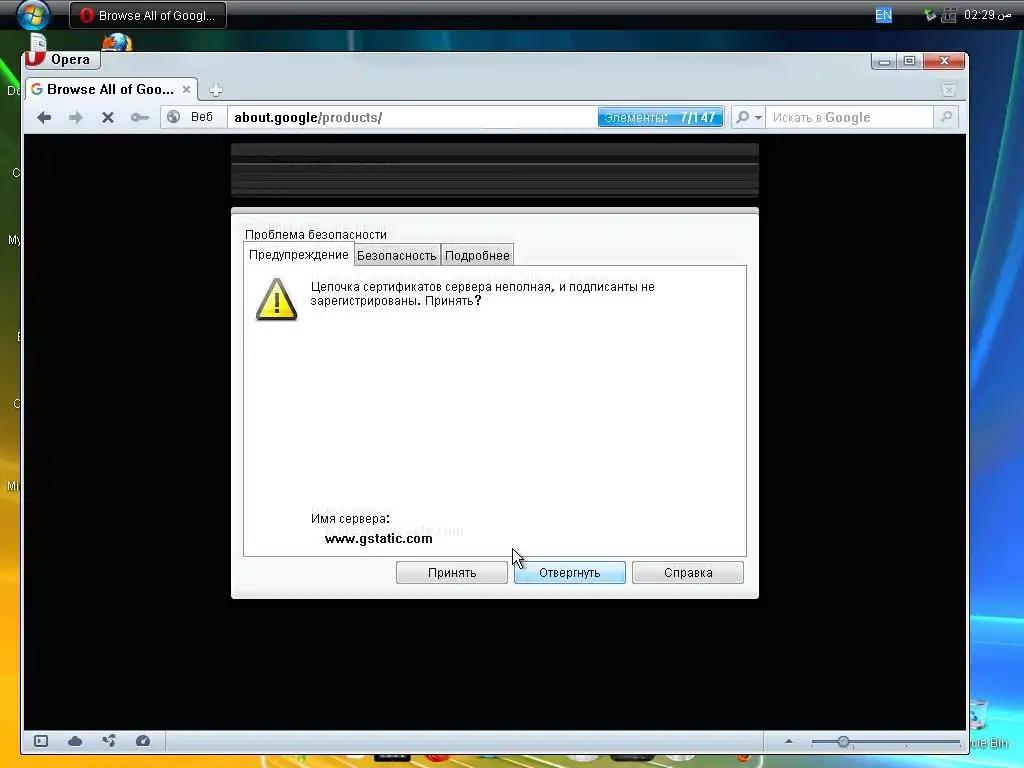The height and width of the screenshot is (768, 1024).
Task: Switch to the Подробнее tab
Action: pos(477,255)
